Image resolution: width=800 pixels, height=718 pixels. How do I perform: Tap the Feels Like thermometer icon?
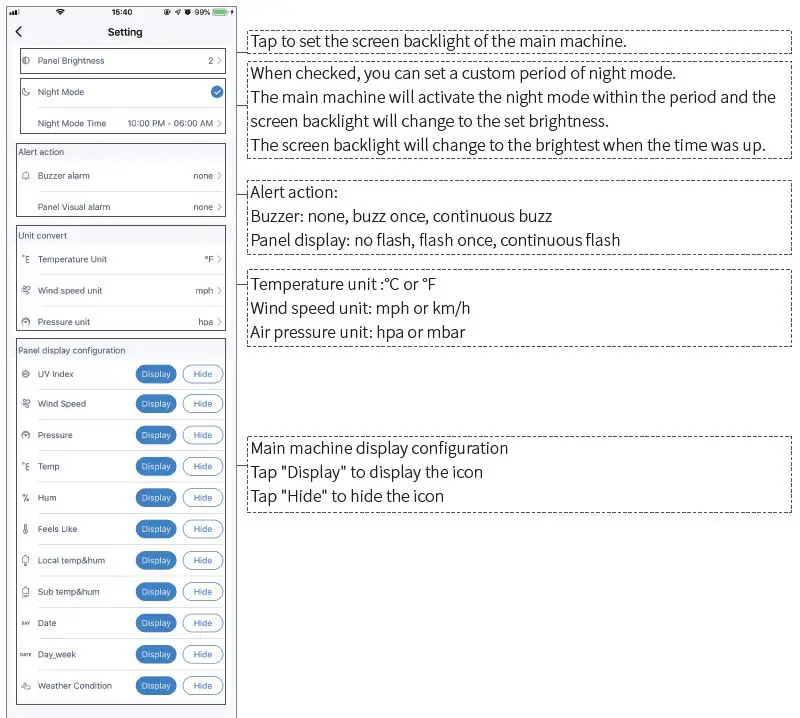(26, 529)
